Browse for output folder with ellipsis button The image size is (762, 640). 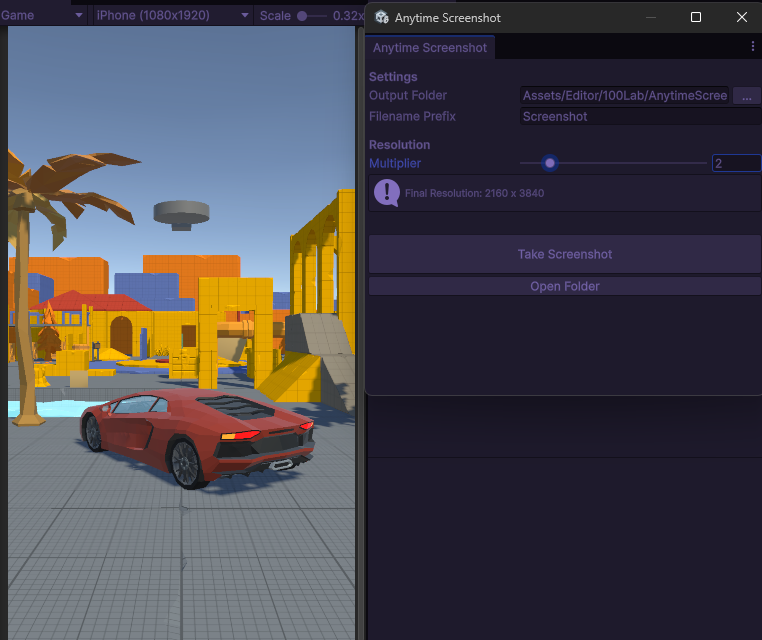click(746, 96)
